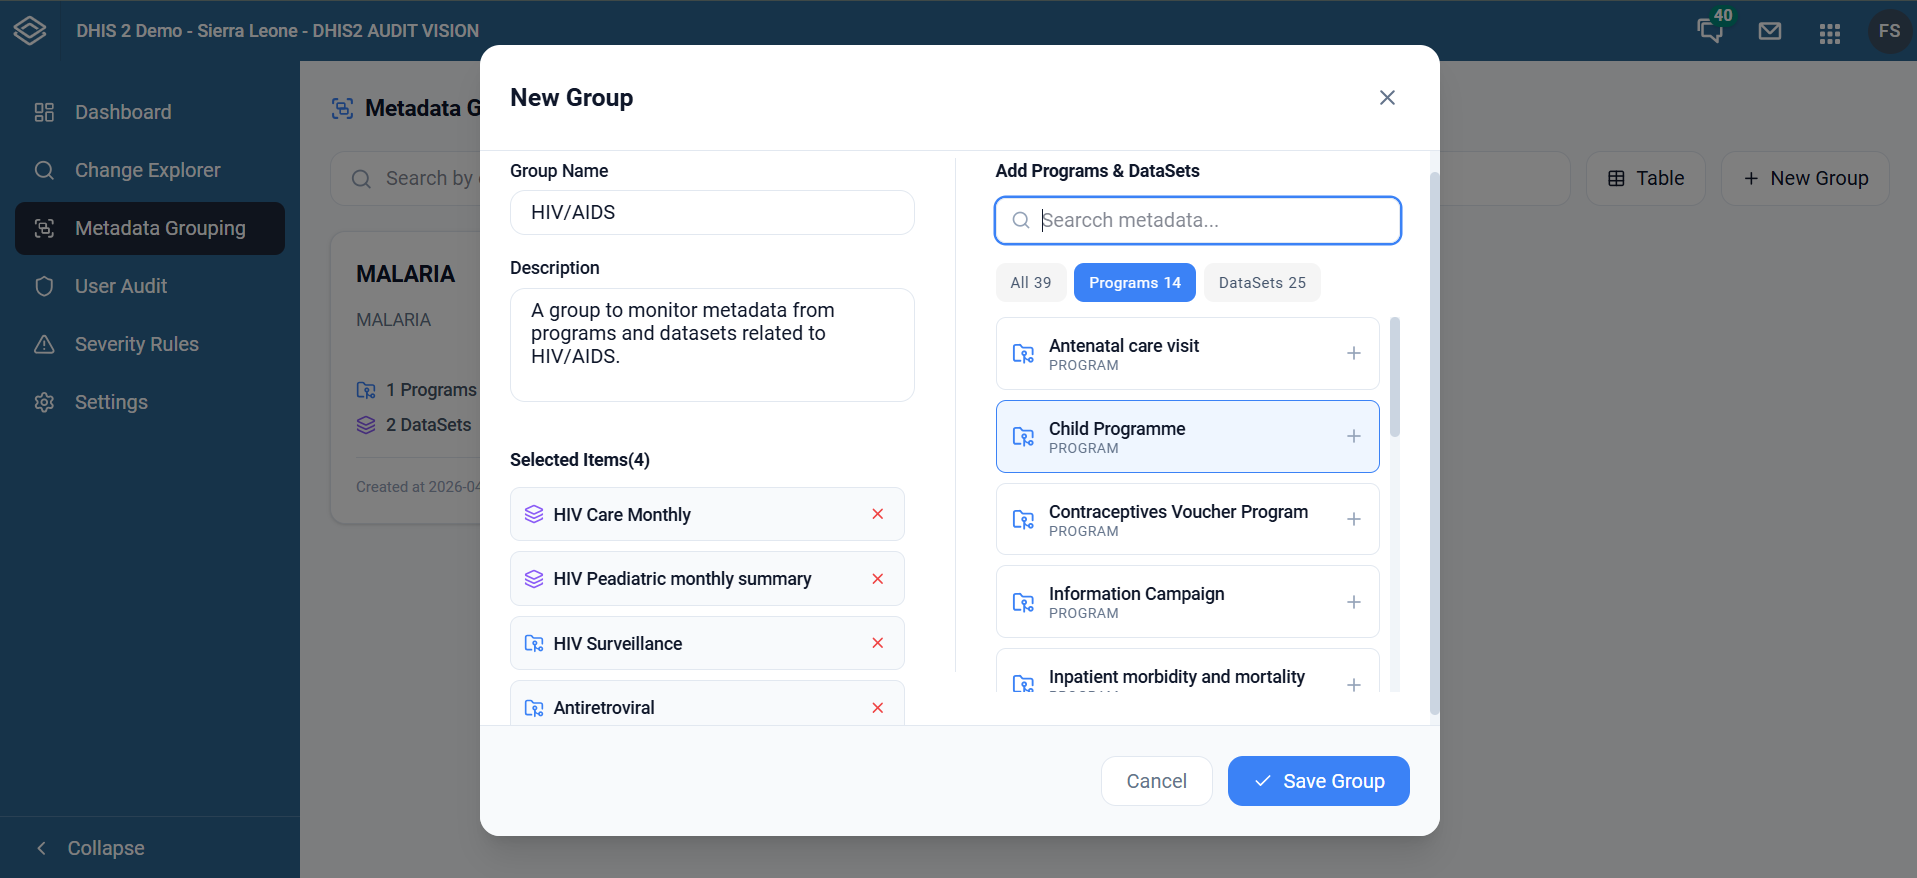Open Change Explorer from the sidebar

click(150, 170)
